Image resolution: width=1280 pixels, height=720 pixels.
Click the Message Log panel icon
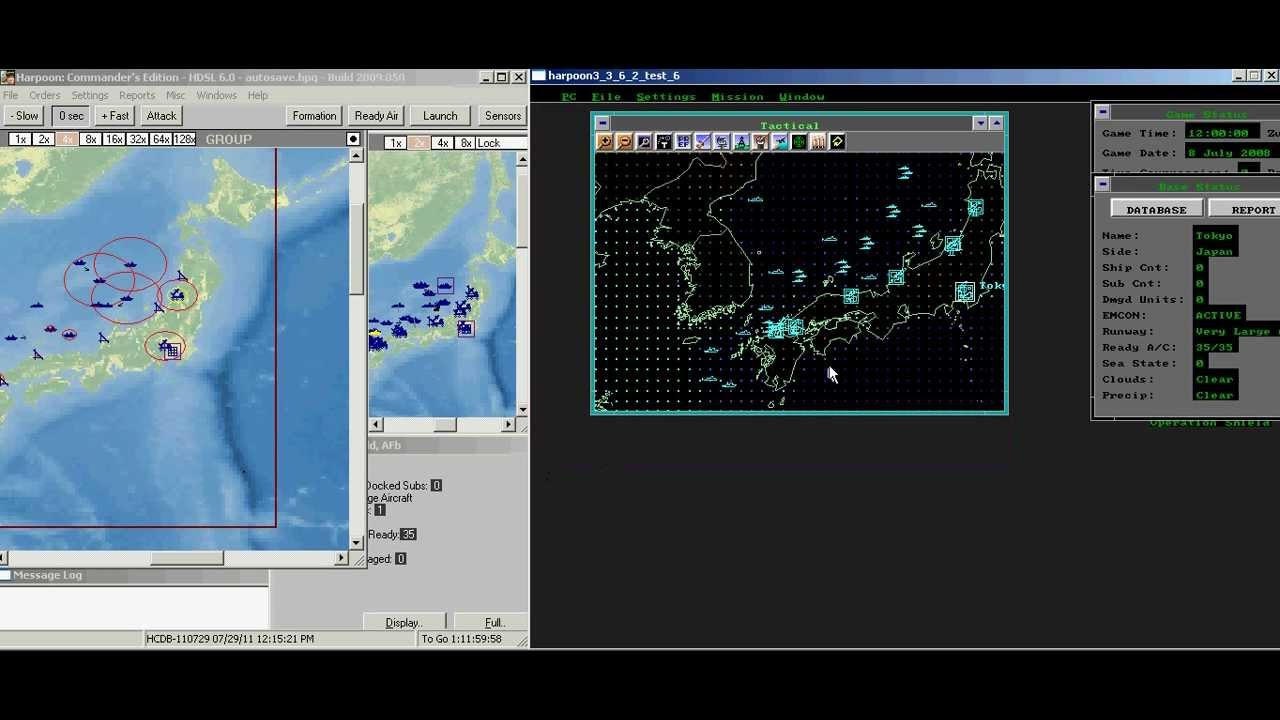5,575
